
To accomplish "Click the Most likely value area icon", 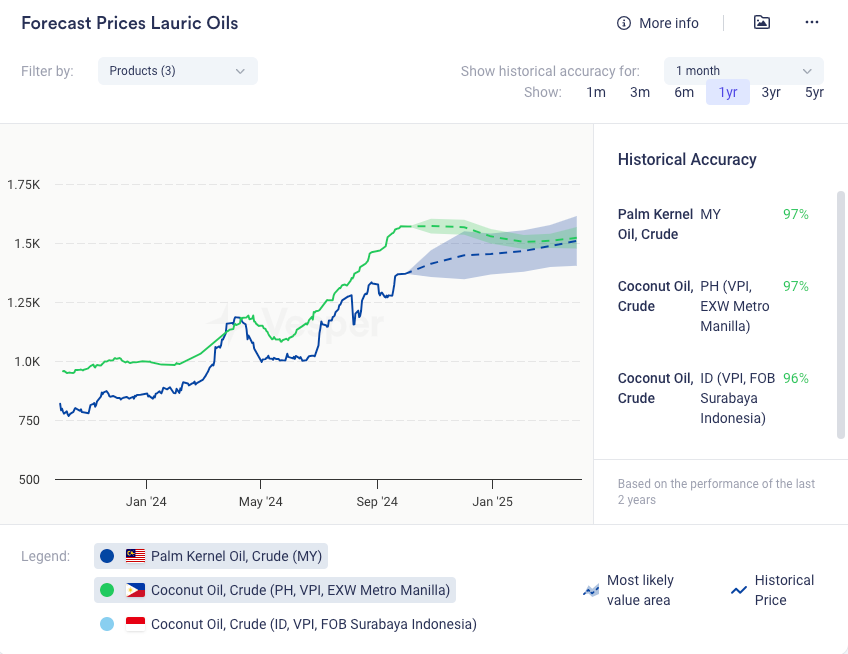I will (x=591, y=591).
